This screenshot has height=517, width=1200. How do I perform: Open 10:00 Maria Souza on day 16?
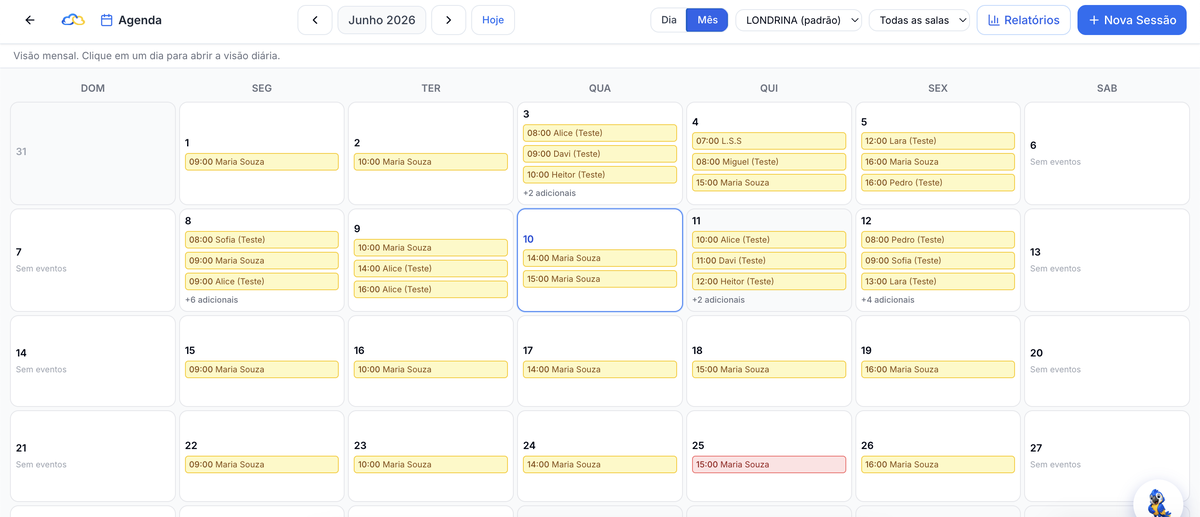431,370
